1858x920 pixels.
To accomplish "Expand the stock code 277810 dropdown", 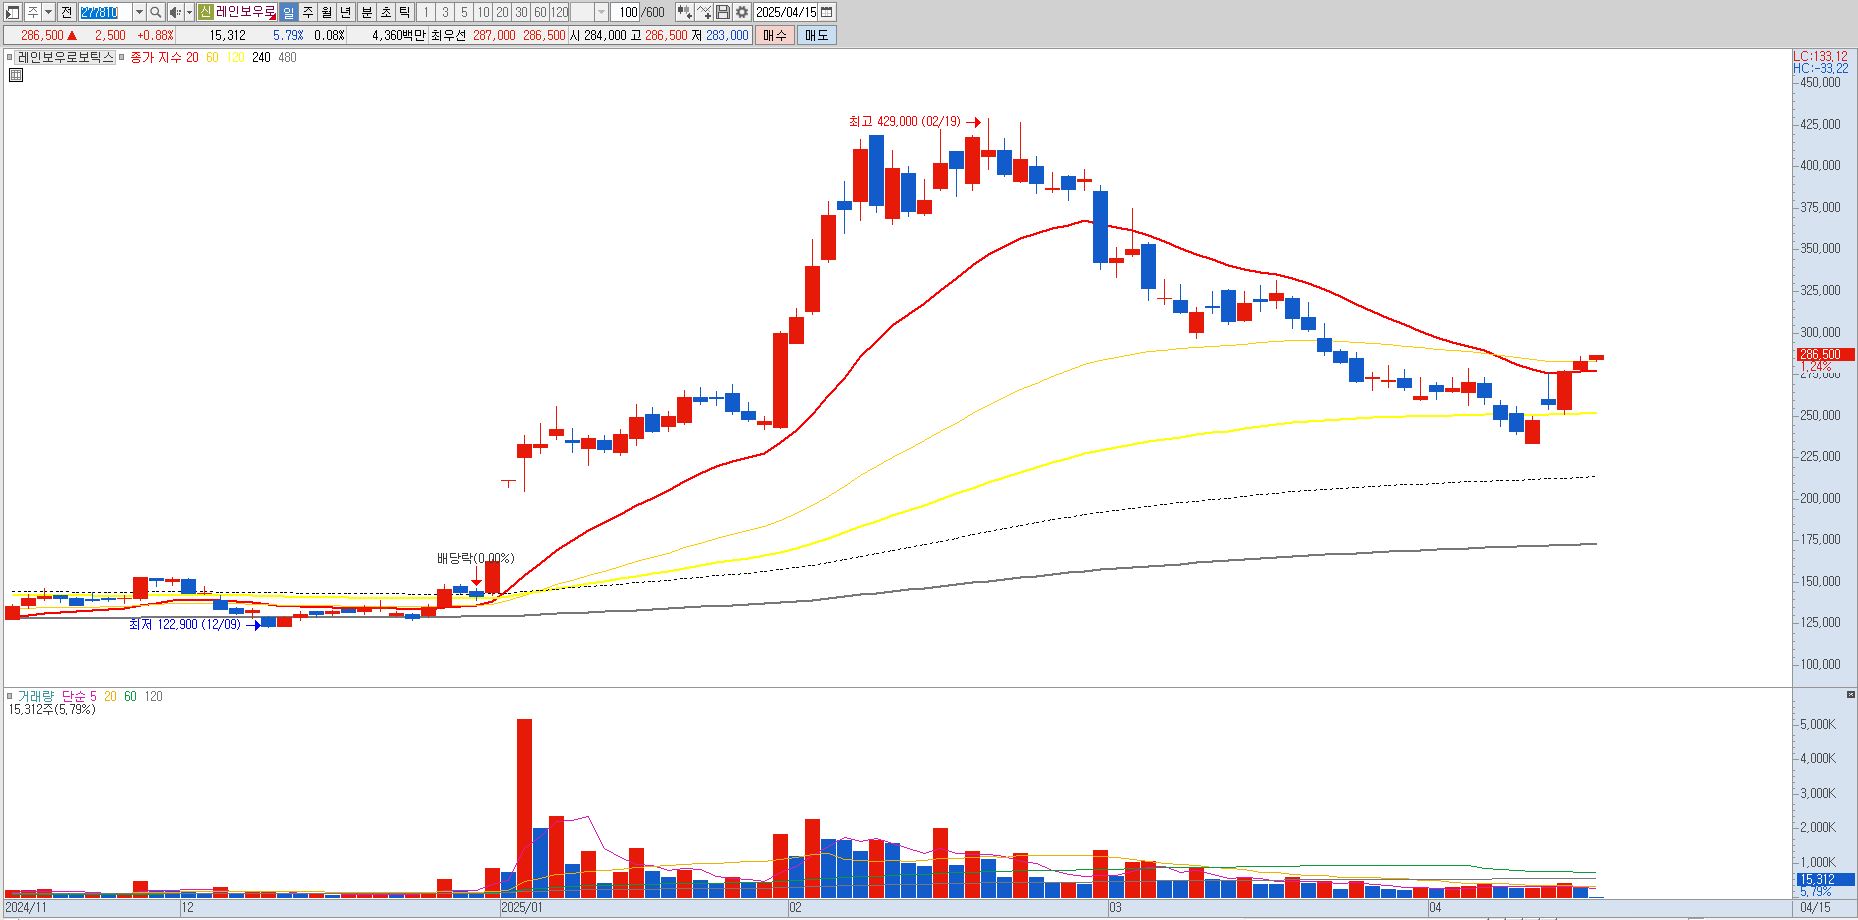I will [139, 12].
